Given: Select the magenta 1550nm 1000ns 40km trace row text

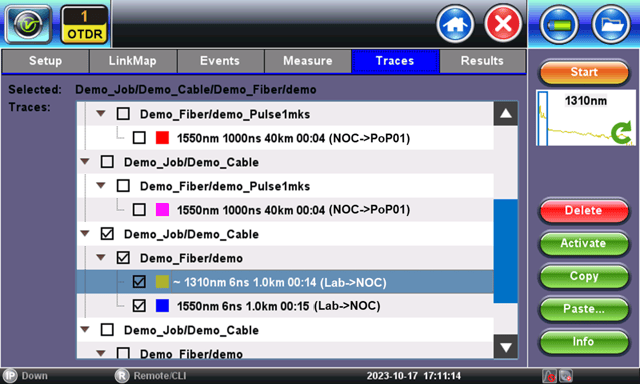Looking at the screenshot, I should [x=293, y=210].
